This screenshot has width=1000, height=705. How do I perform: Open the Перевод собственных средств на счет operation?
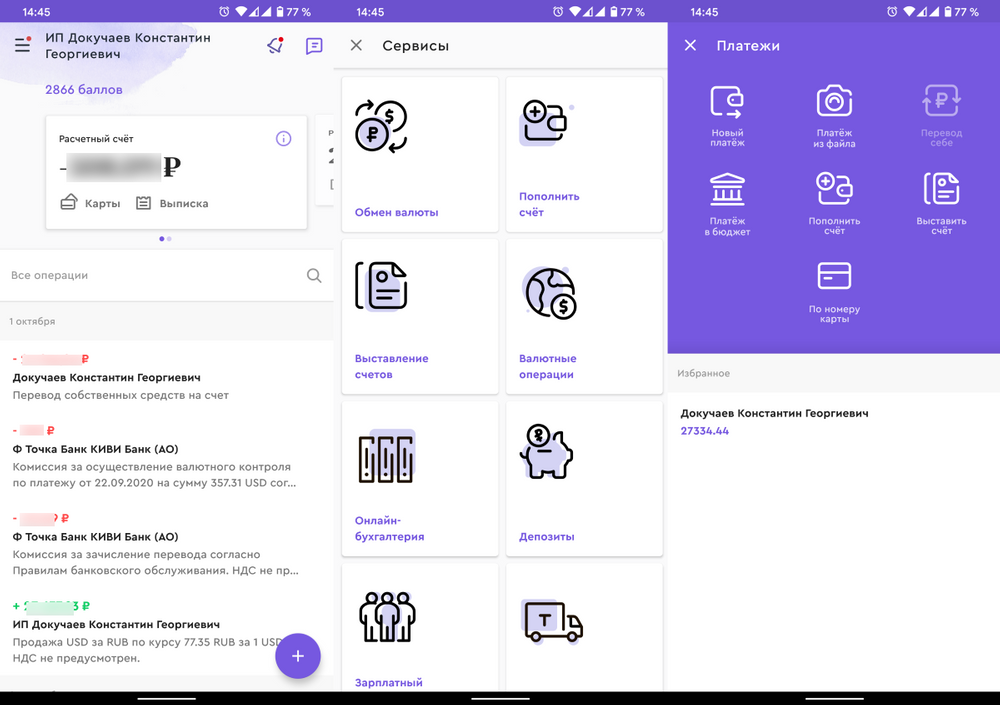pos(166,377)
